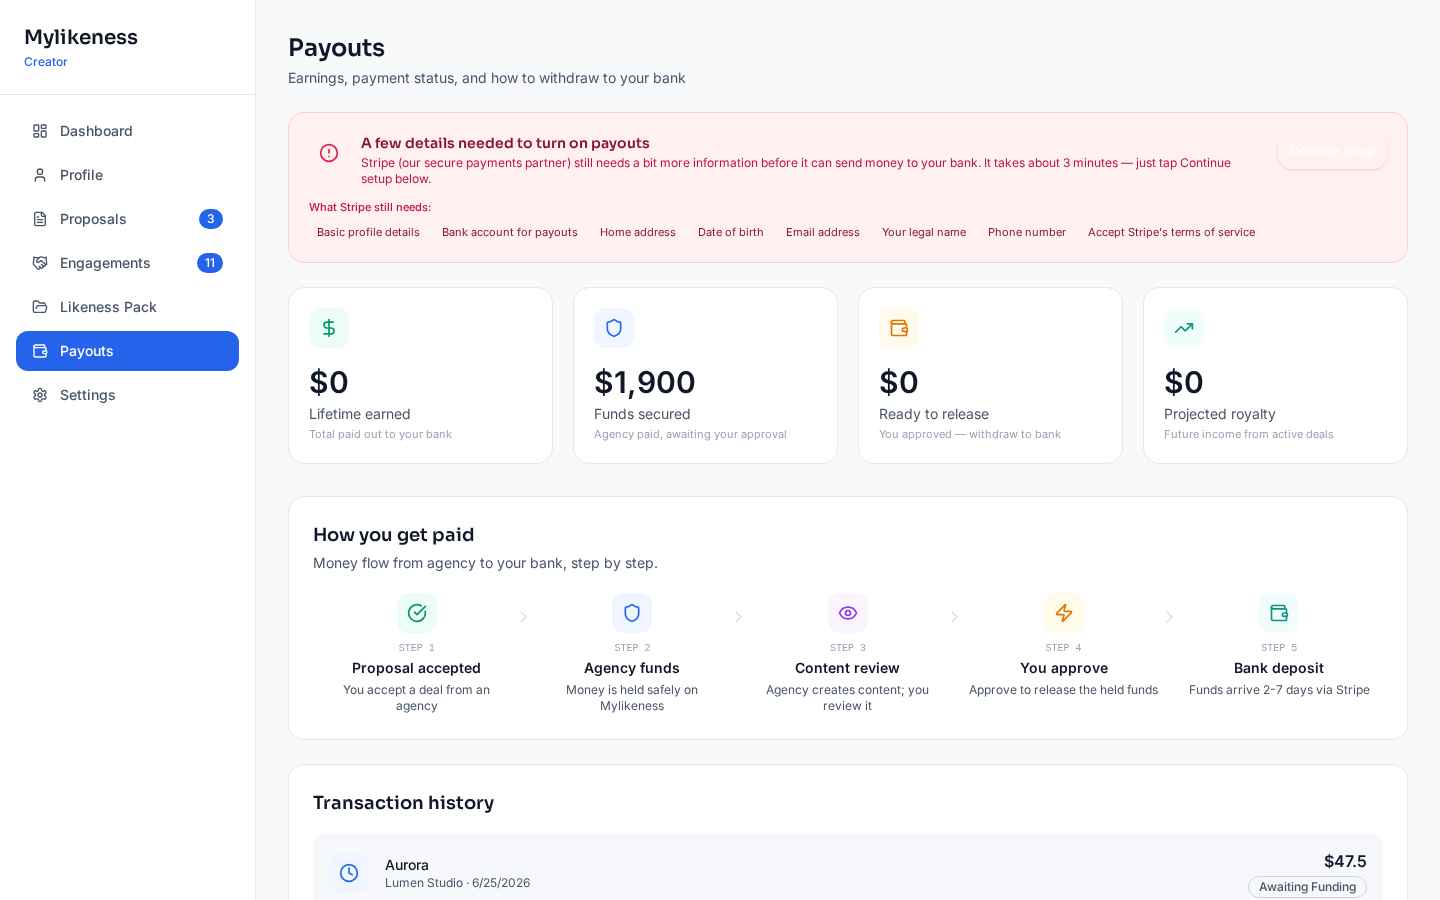Click the Payouts wallet icon in sidebar
Viewport: 1440px width, 900px height.
tap(40, 351)
